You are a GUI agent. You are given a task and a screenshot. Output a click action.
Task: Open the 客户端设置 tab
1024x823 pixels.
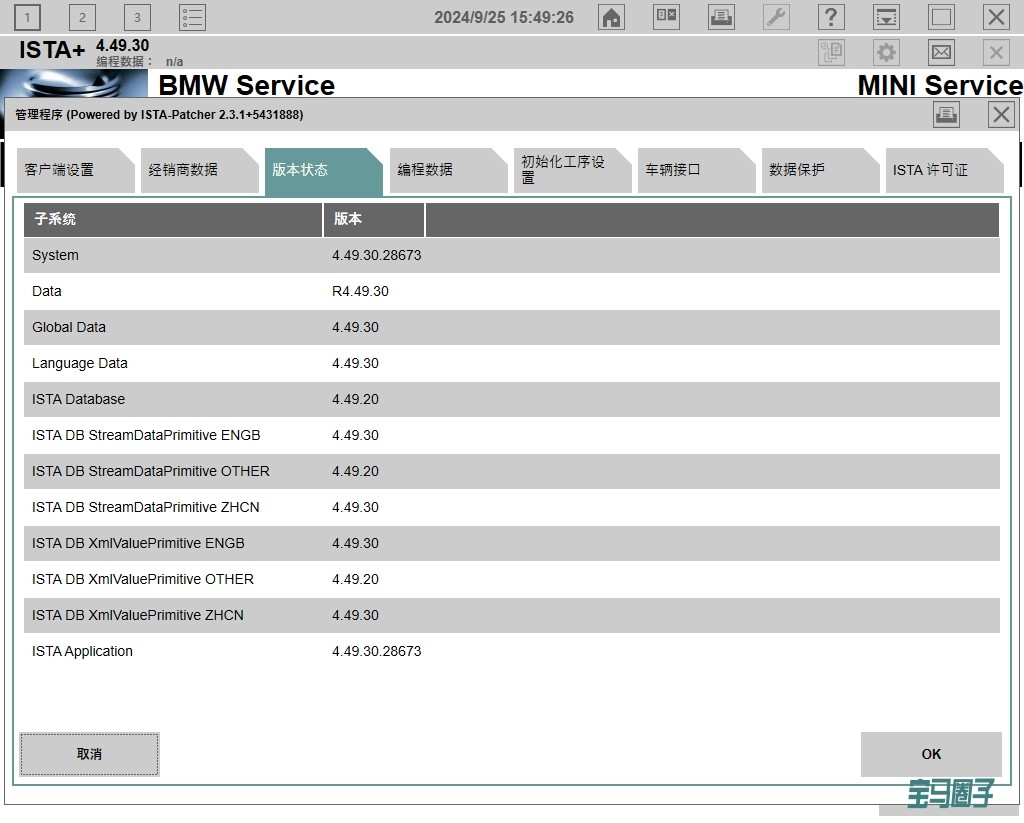tap(70, 170)
